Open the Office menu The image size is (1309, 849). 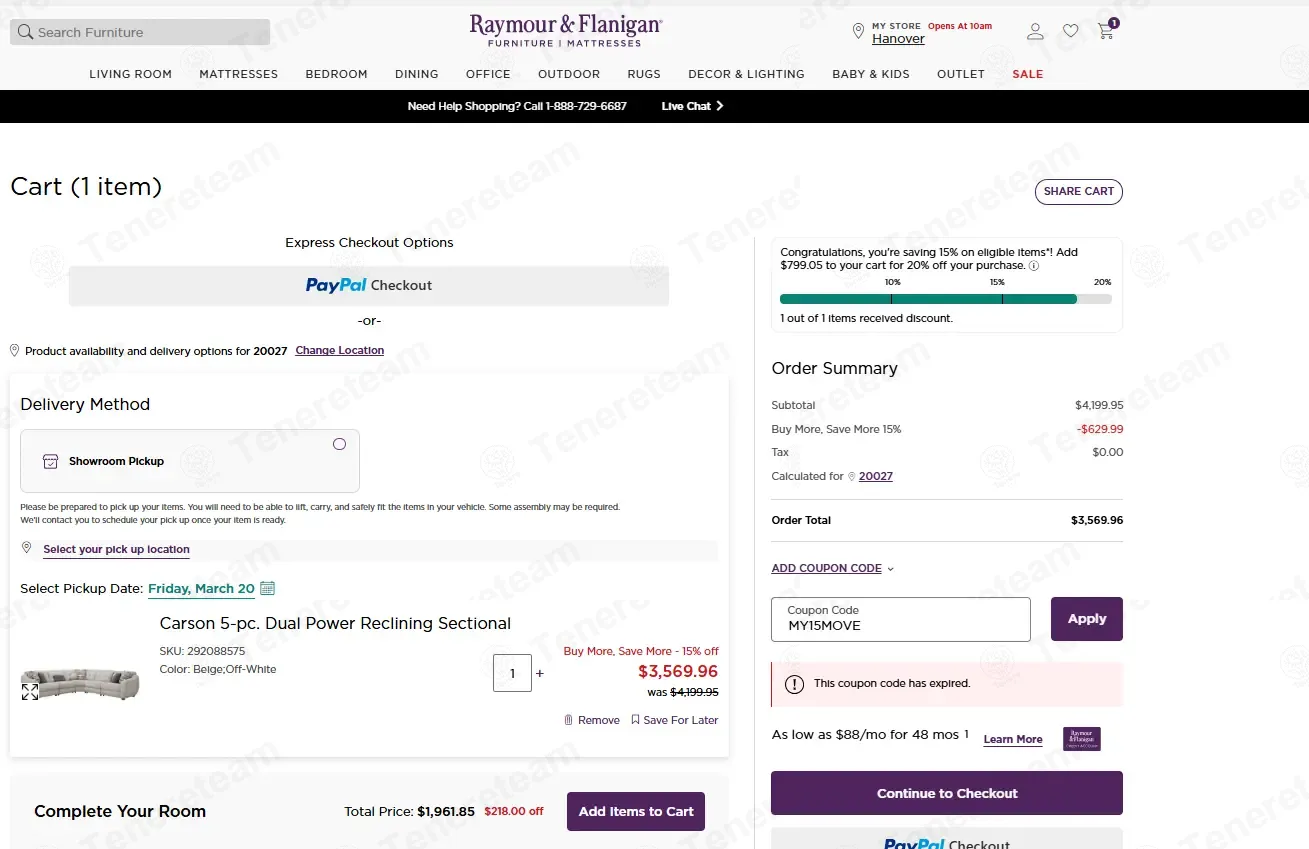coord(488,74)
